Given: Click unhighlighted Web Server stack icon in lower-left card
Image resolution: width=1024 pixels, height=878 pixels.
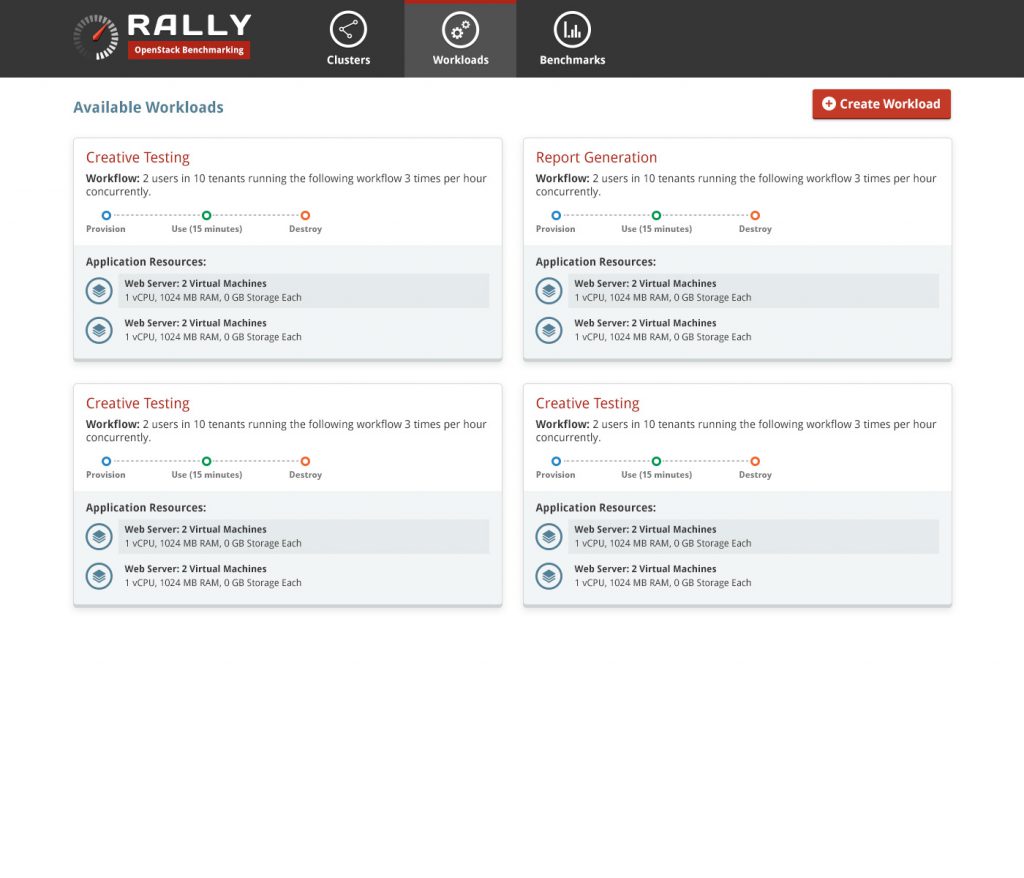Looking at the screenshot, I should (x=99, y=576).
